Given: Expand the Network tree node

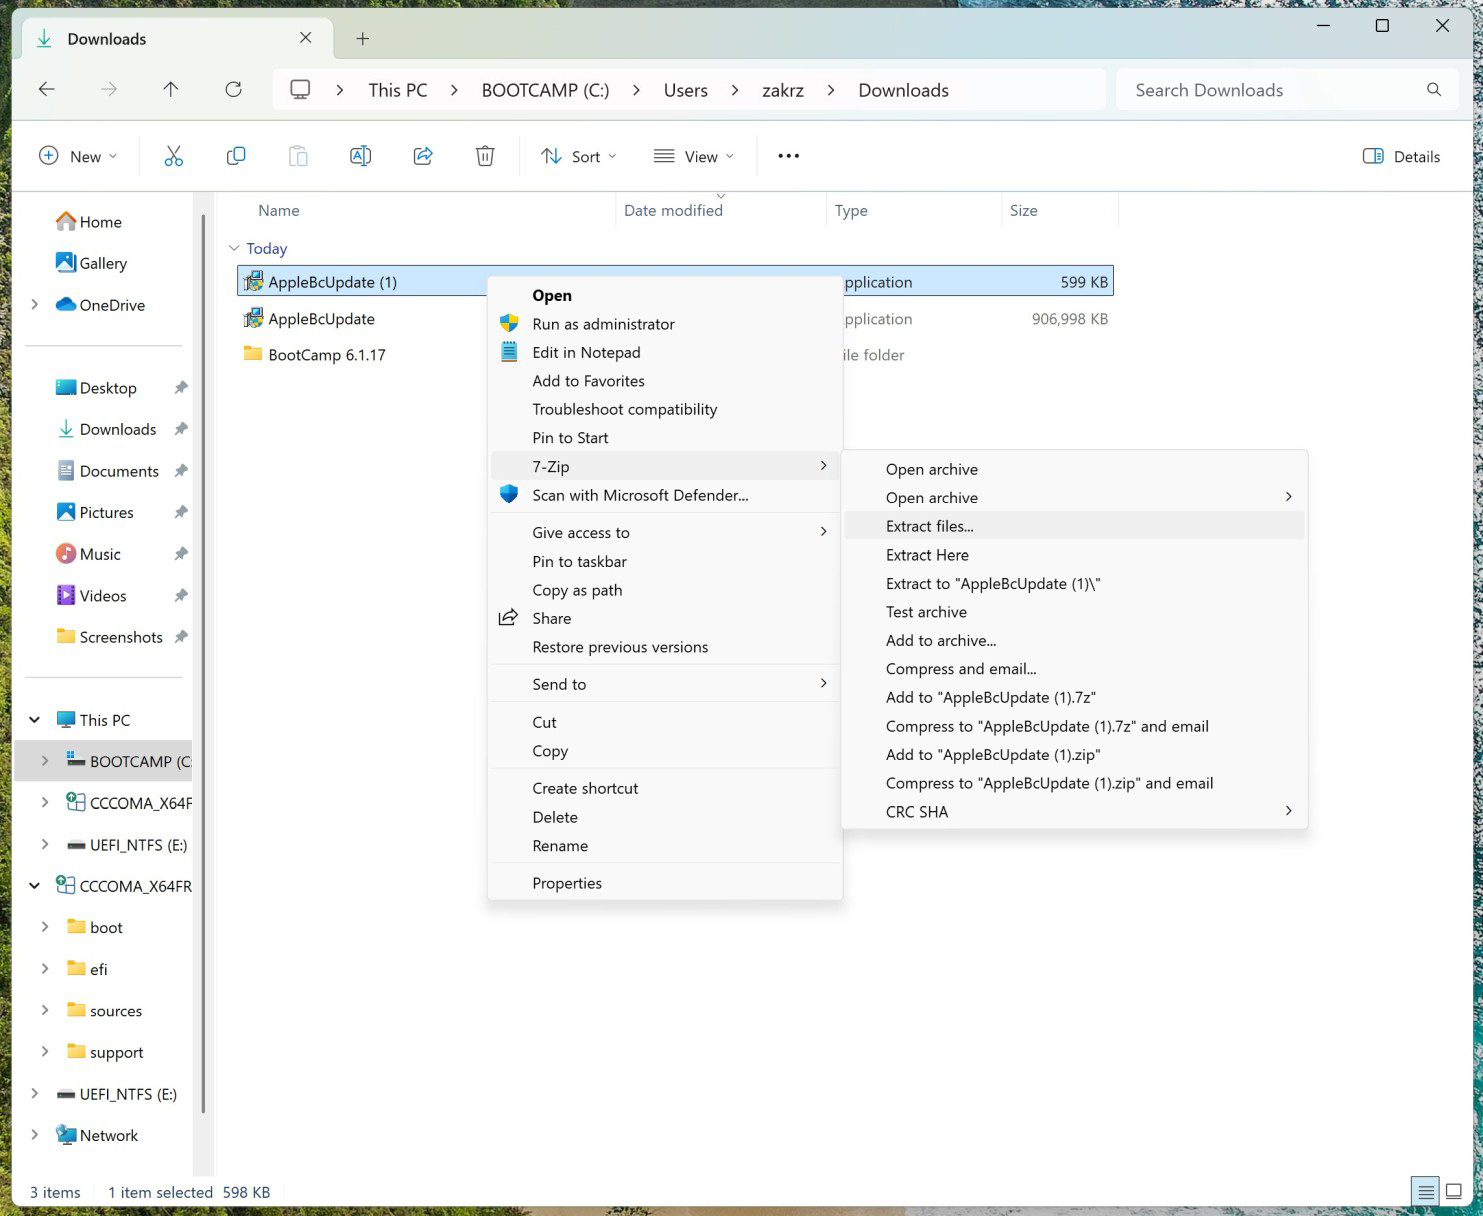Looking at the screenshot, I should [35, 1135].
